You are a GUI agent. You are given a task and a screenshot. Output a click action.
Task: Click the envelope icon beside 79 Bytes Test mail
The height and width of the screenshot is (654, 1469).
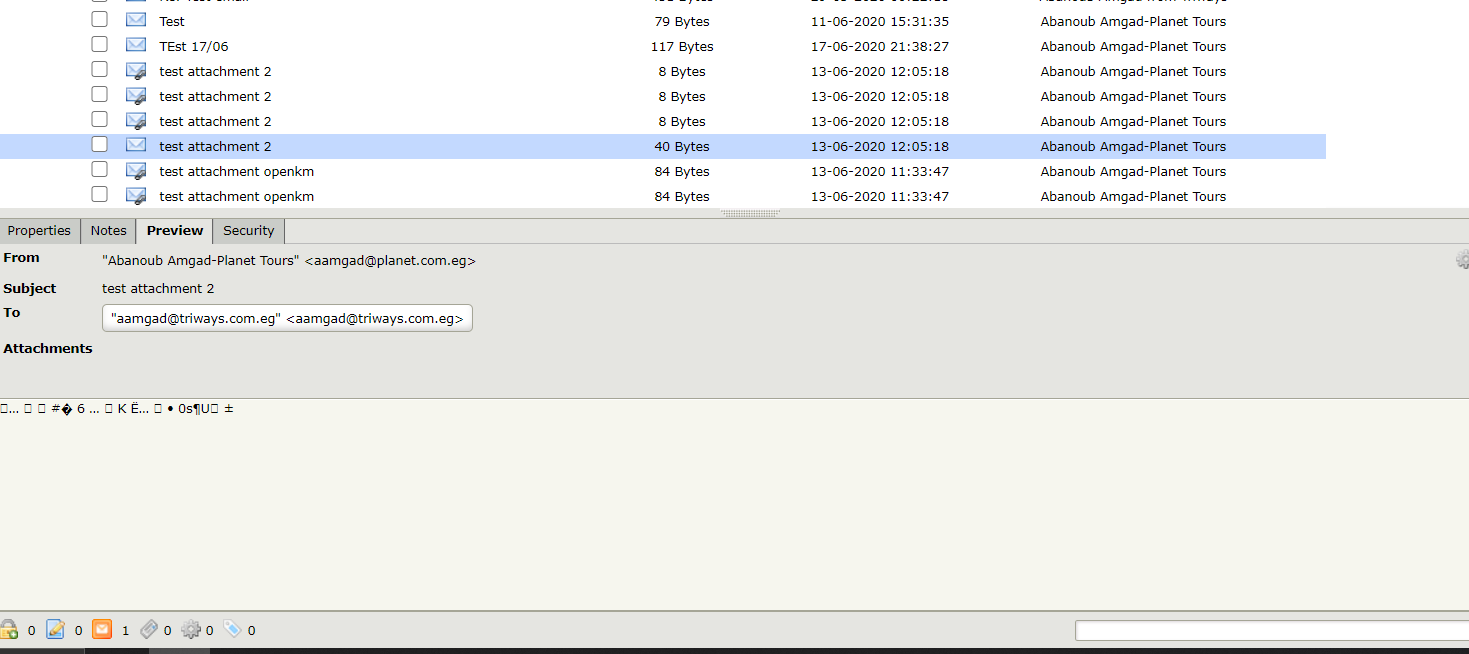coord(136,20)
